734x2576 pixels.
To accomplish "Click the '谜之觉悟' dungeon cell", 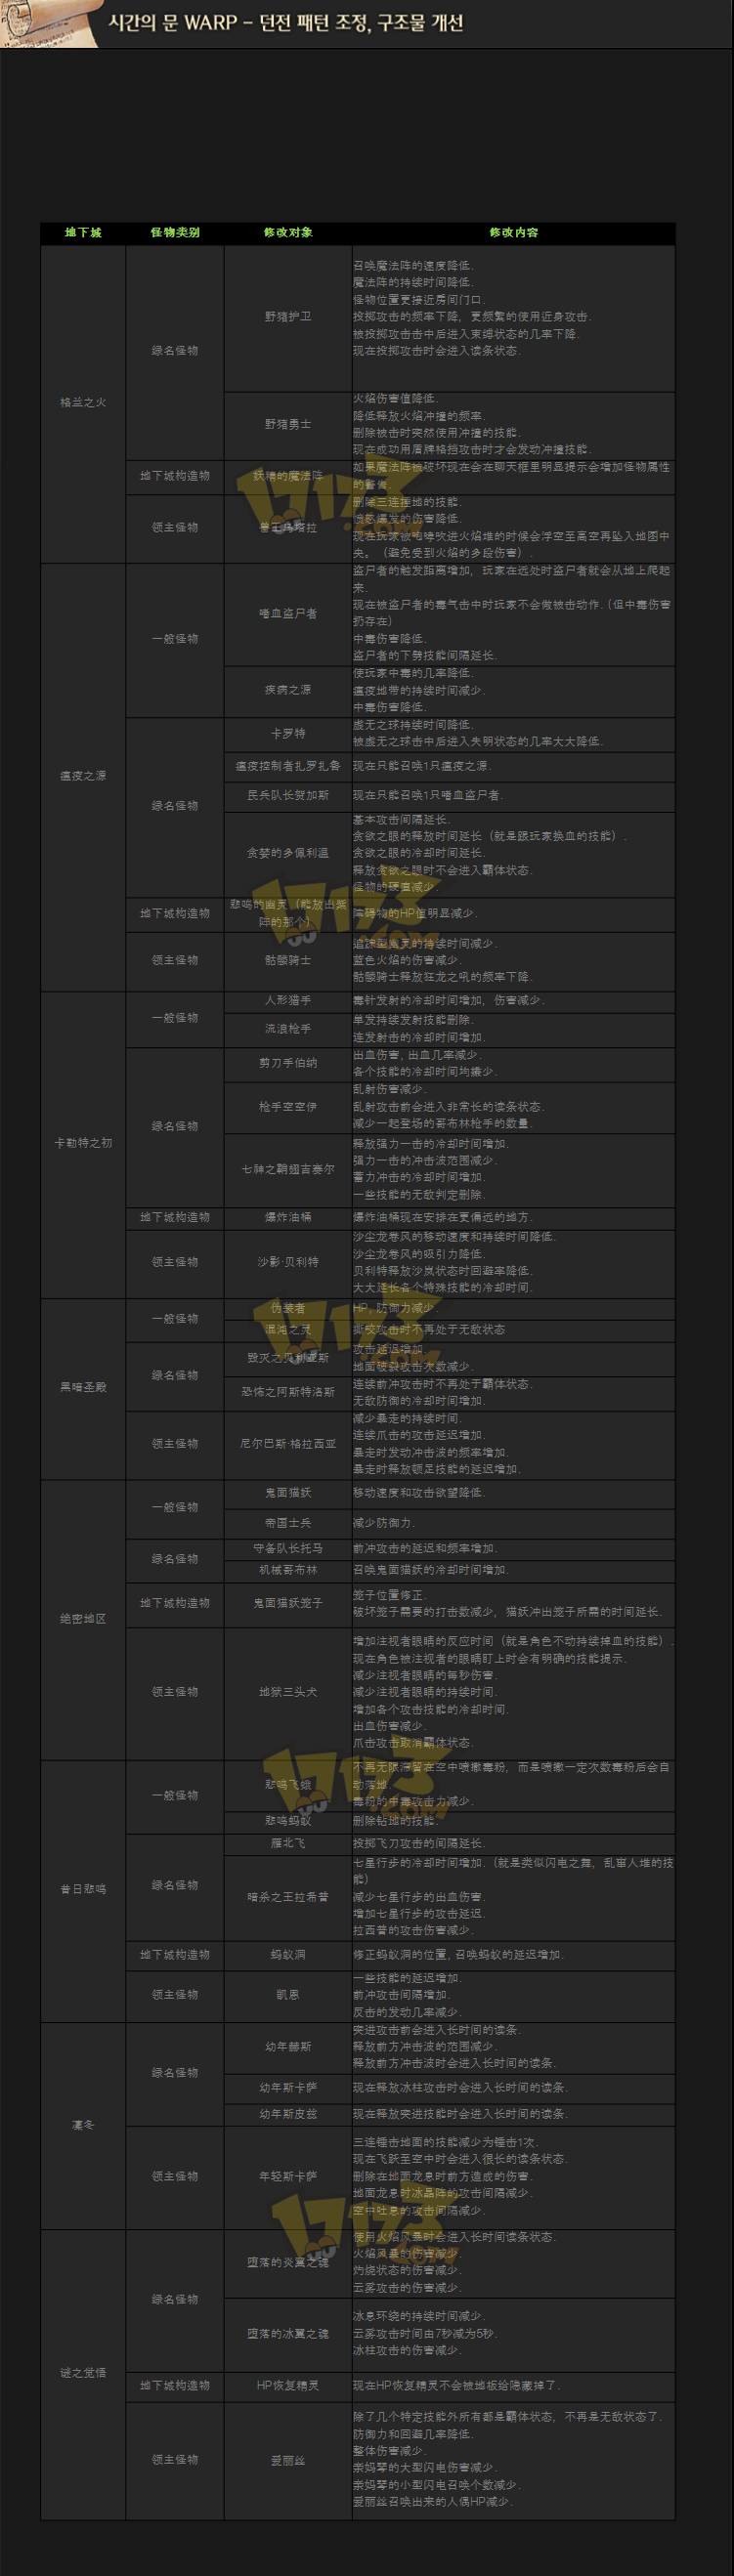I will click(83, 2373).
